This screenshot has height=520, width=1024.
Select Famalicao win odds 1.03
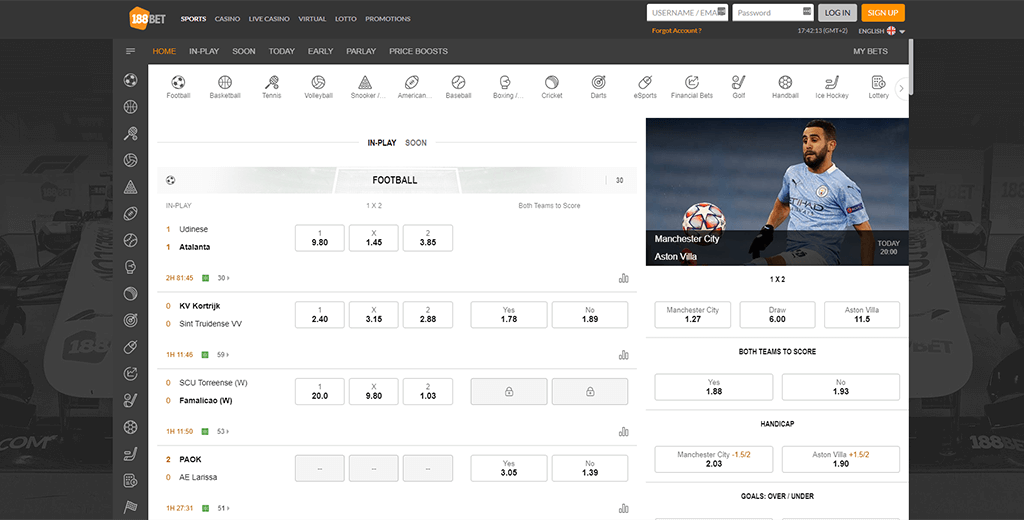point(428,391)
